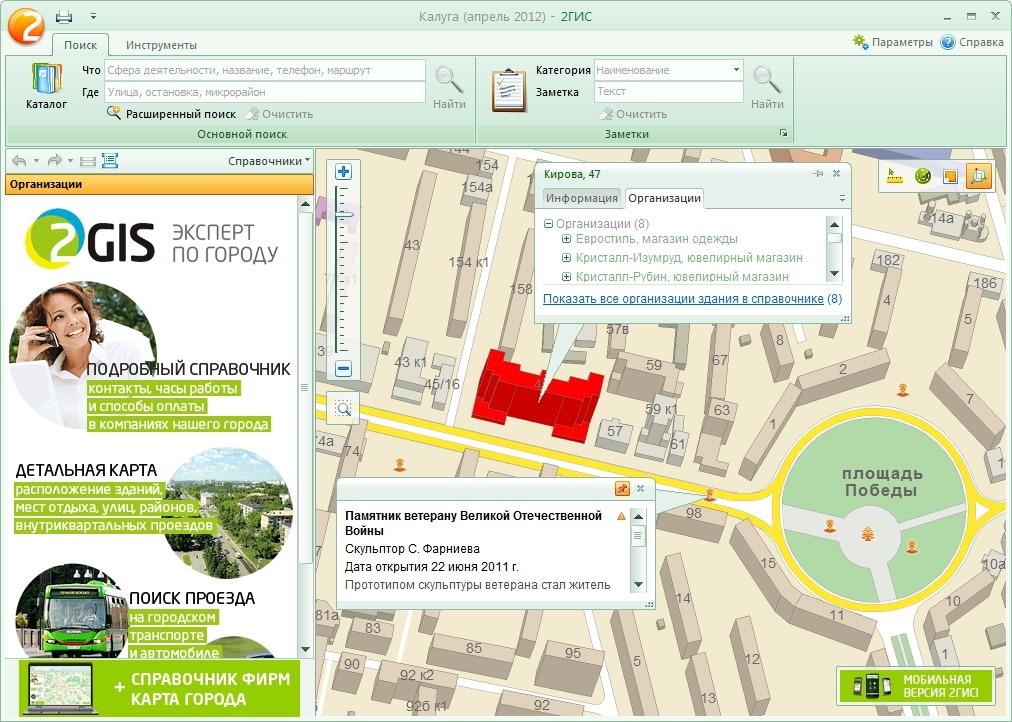Close the monument info popup
The height and width of the screenshot is (722, 1012).
click(x=640, y=488)
